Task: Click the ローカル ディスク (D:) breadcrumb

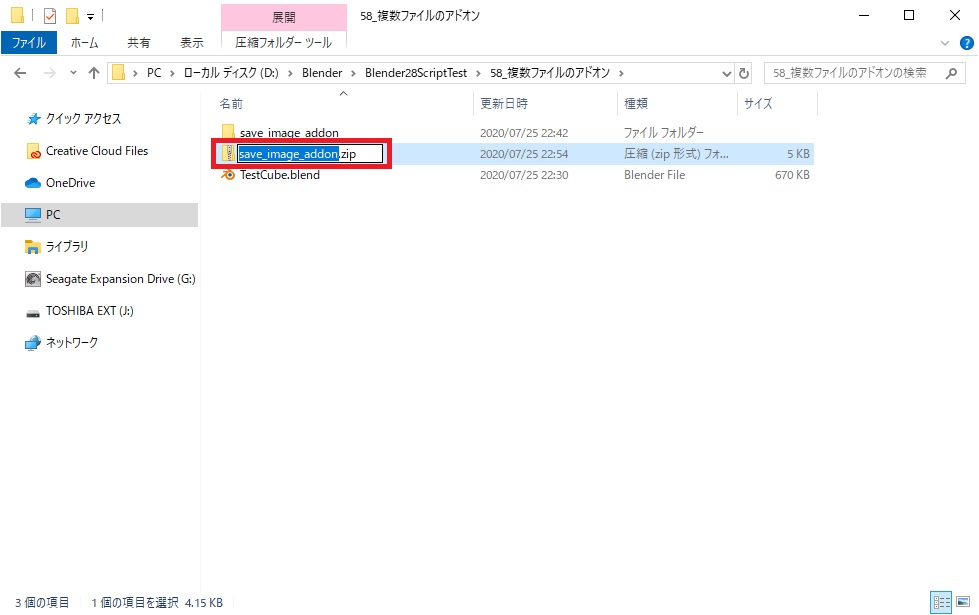Action: click(x=231, y=73)
